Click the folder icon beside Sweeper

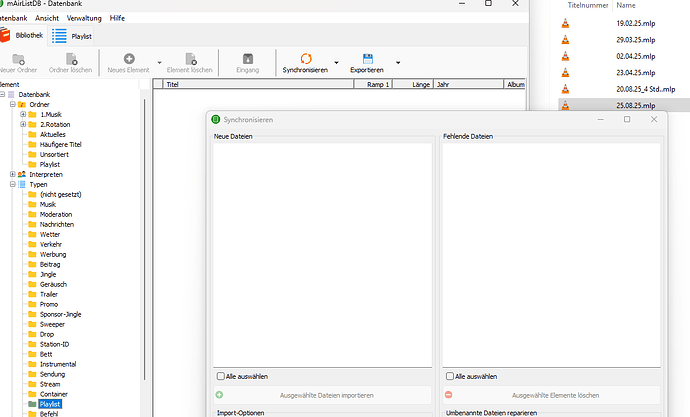32,324
